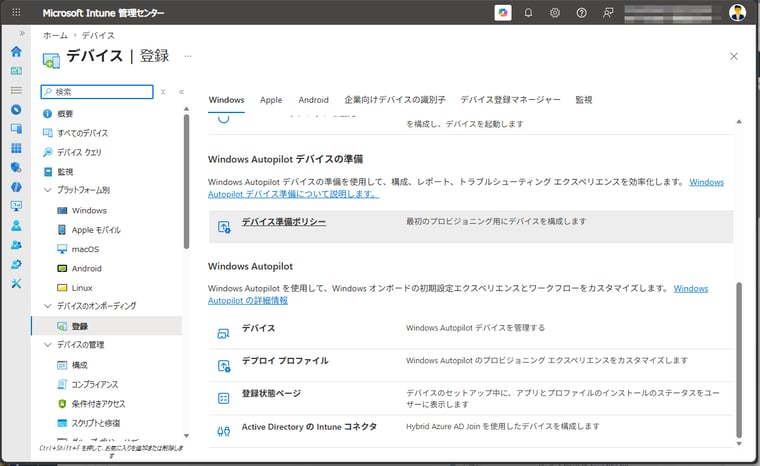Open Groups icon in left rail

pyautogui.click(x=16, y=245)
